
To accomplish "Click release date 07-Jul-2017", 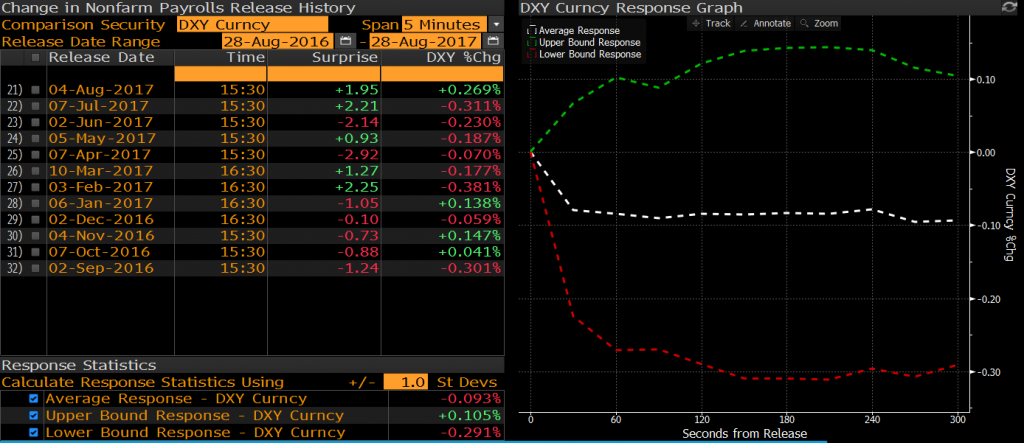I will 99,106.
